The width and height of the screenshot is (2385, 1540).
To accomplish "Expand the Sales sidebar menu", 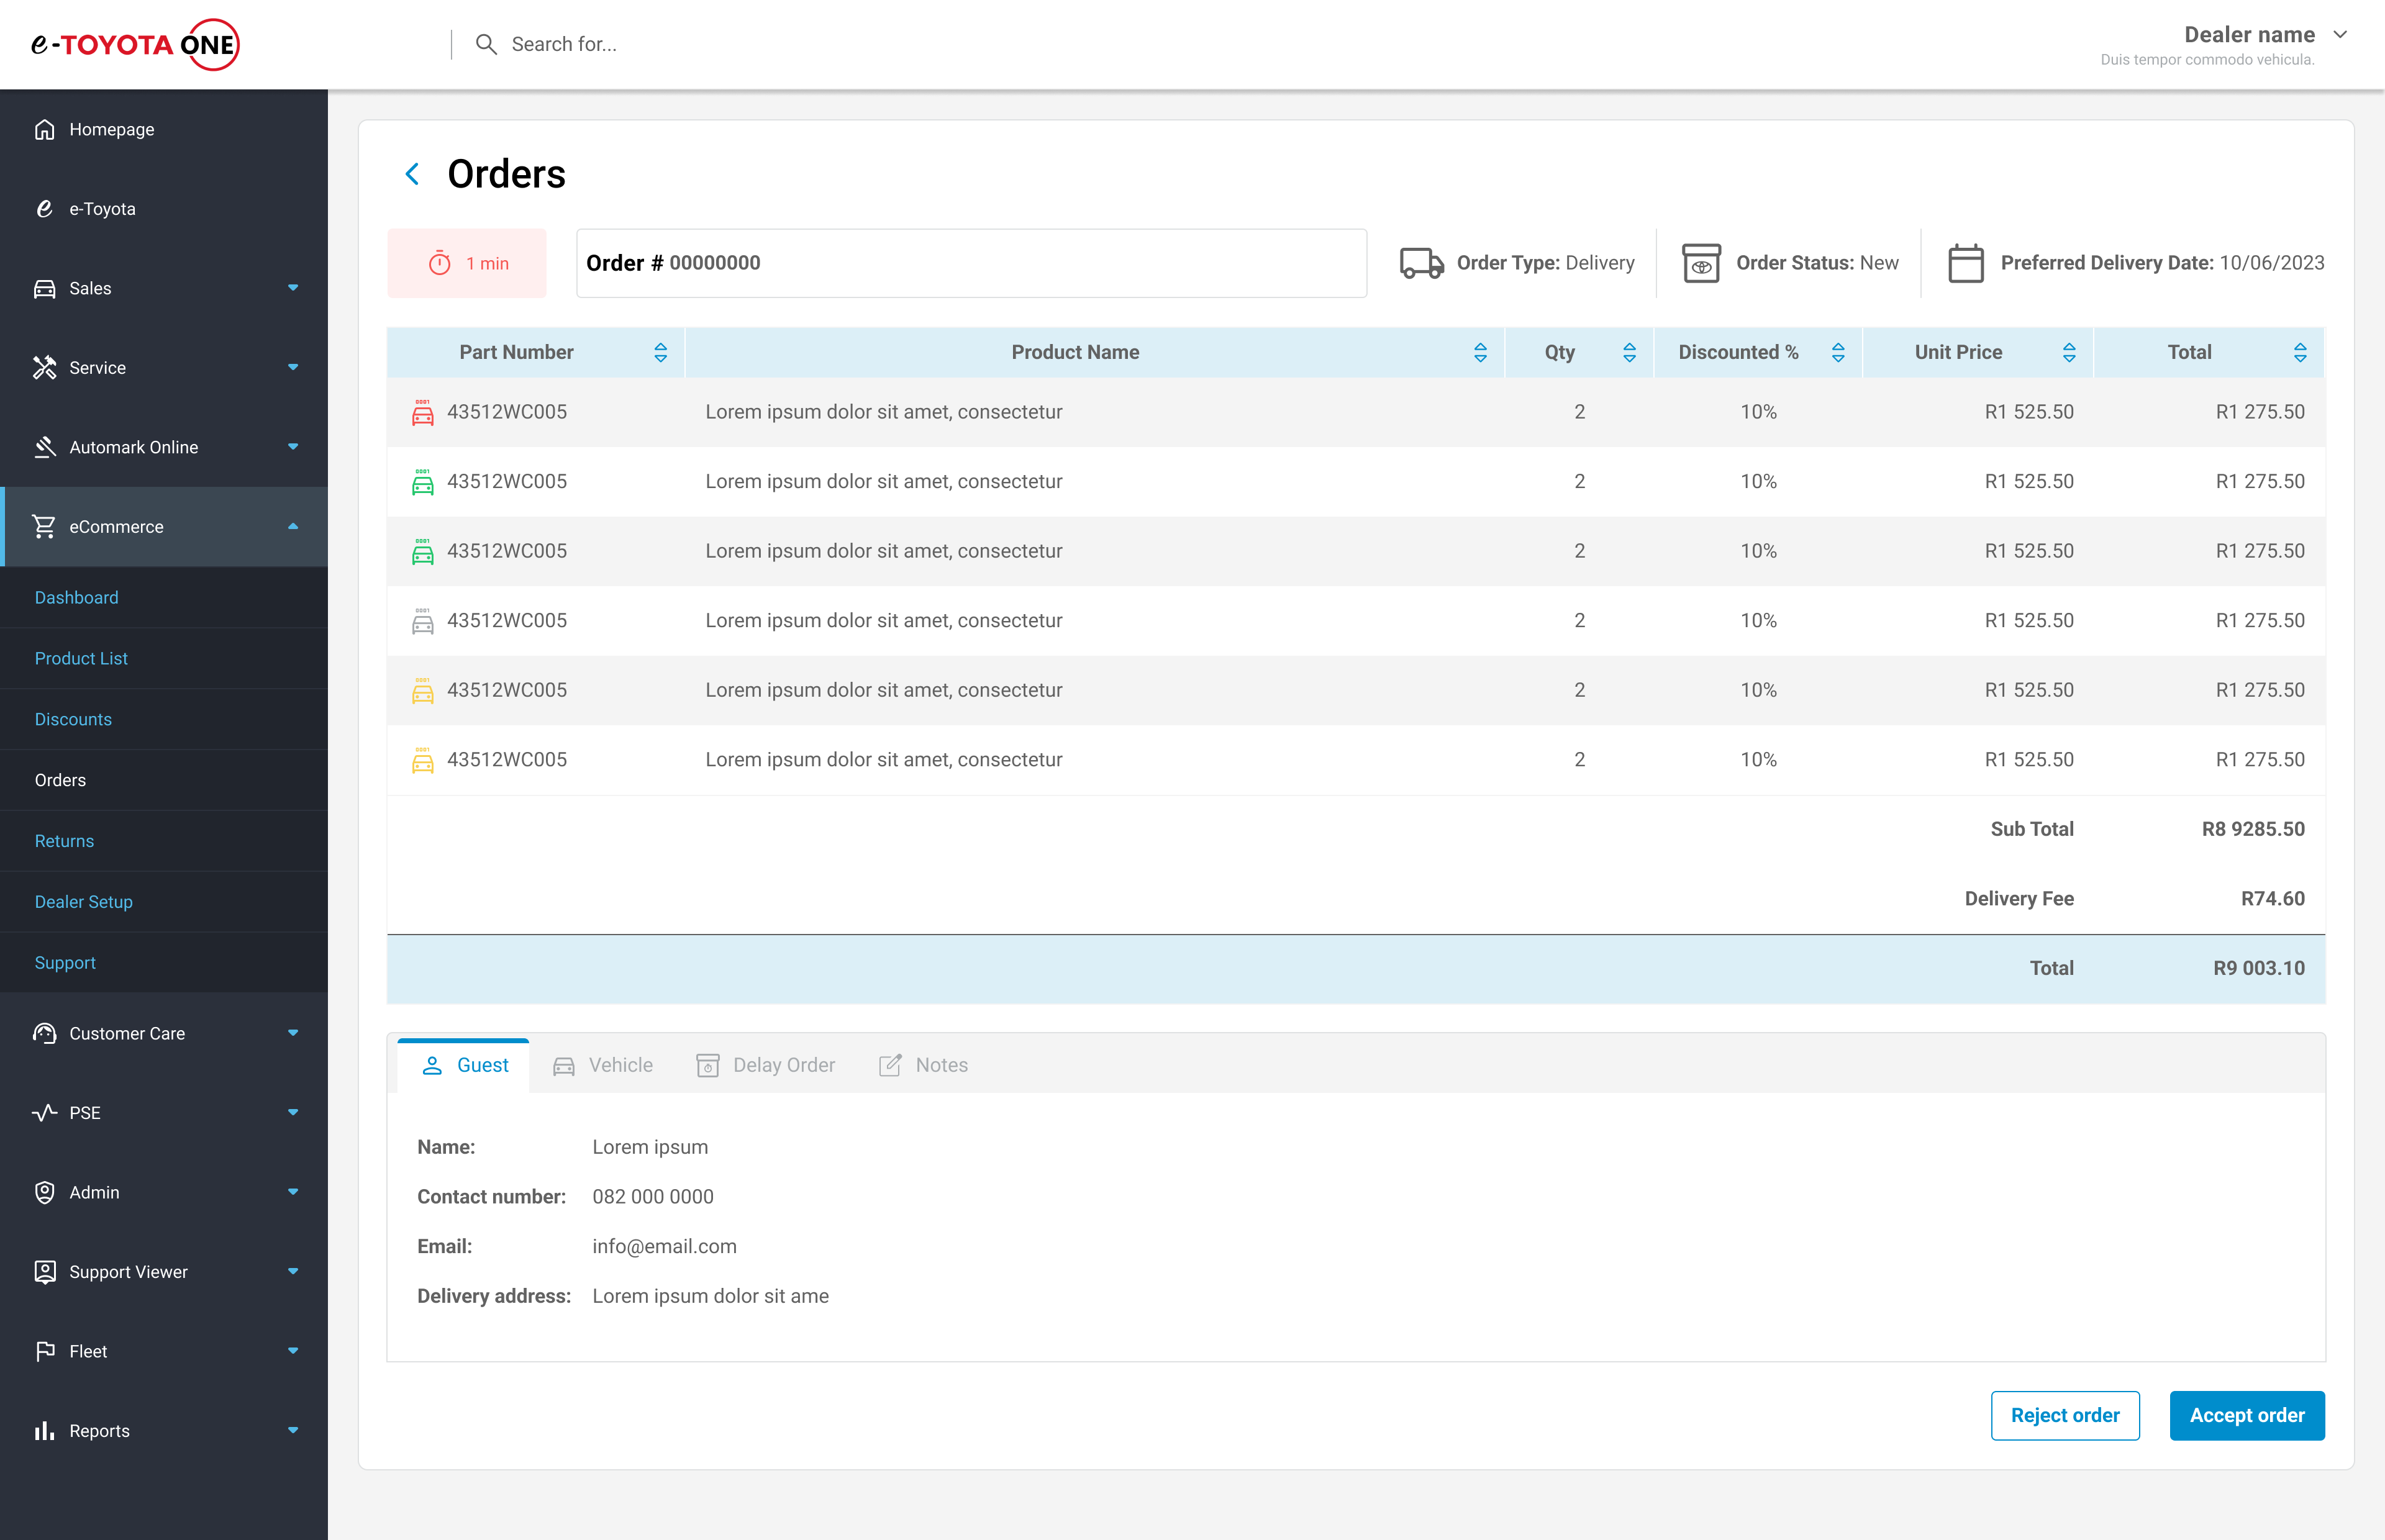I will coord(292,288).
